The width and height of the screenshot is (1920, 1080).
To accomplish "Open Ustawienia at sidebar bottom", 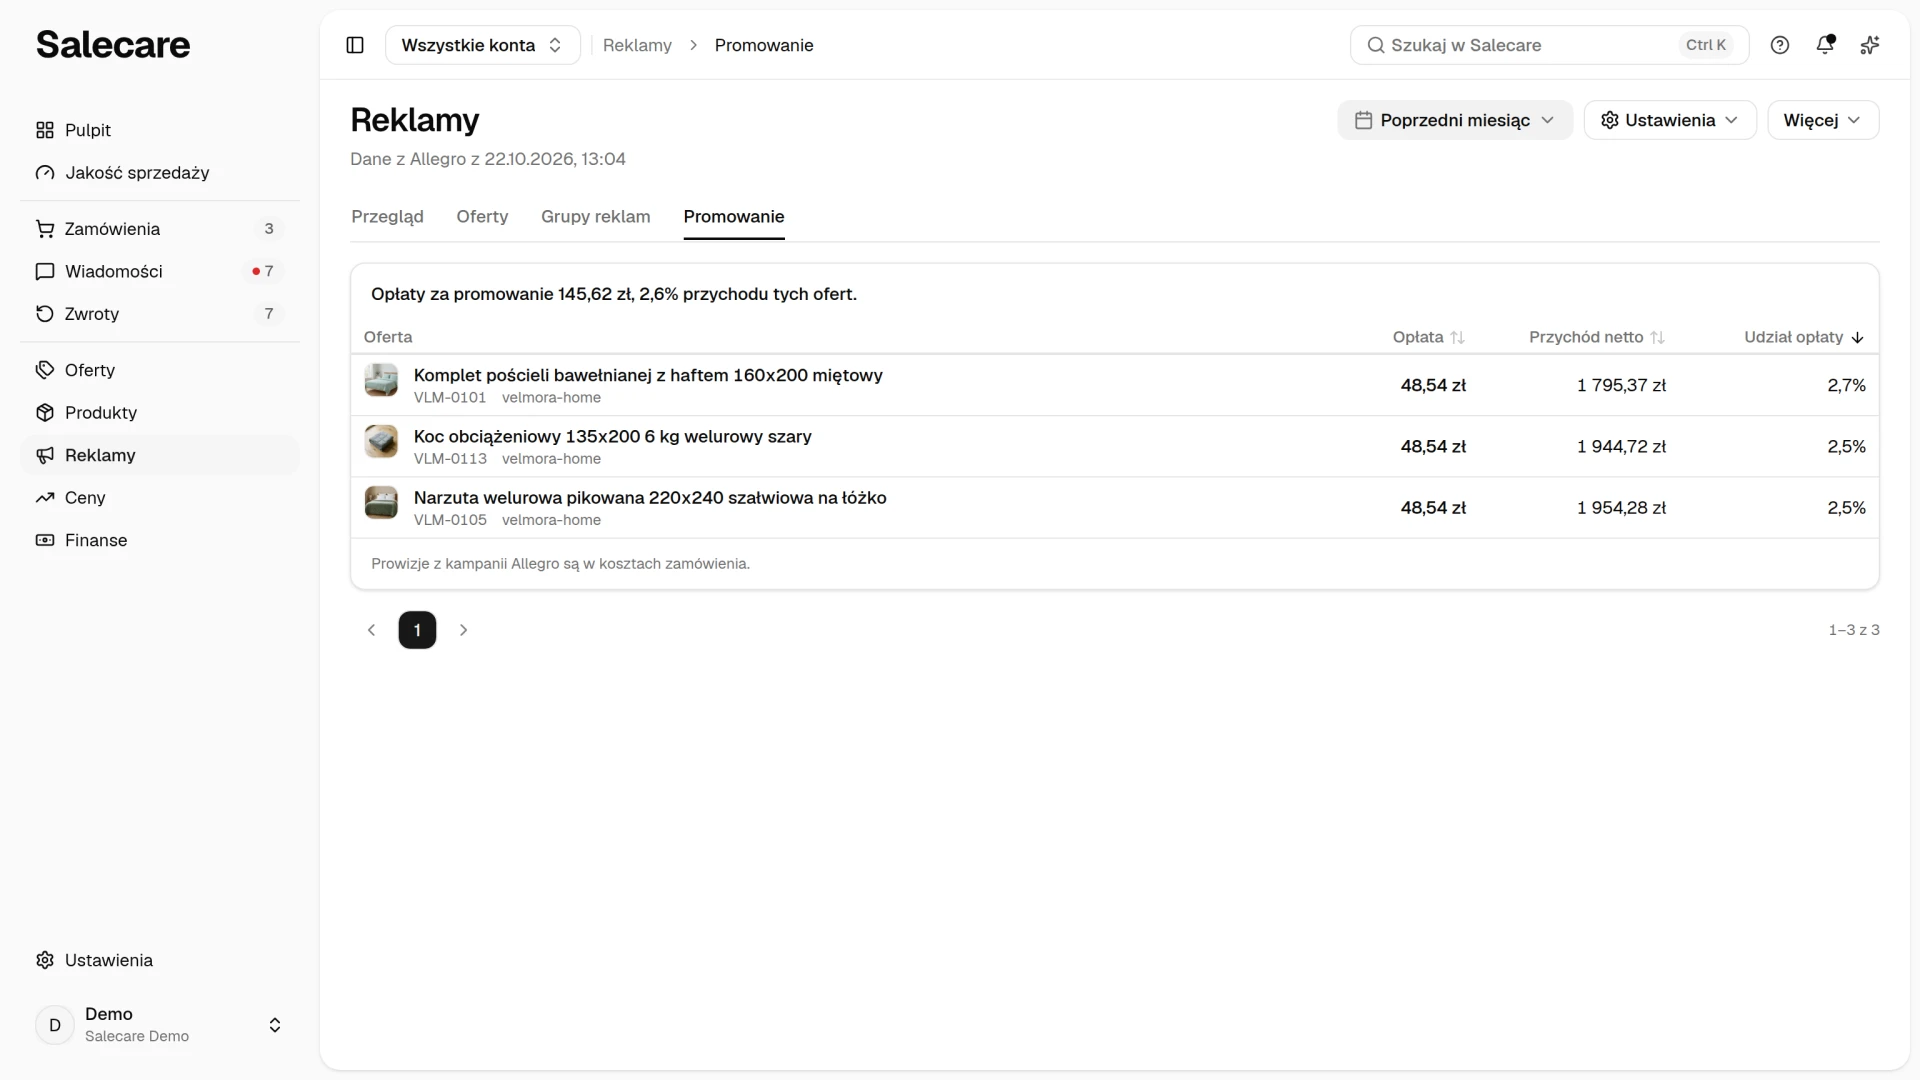I will tap(160, 960).
